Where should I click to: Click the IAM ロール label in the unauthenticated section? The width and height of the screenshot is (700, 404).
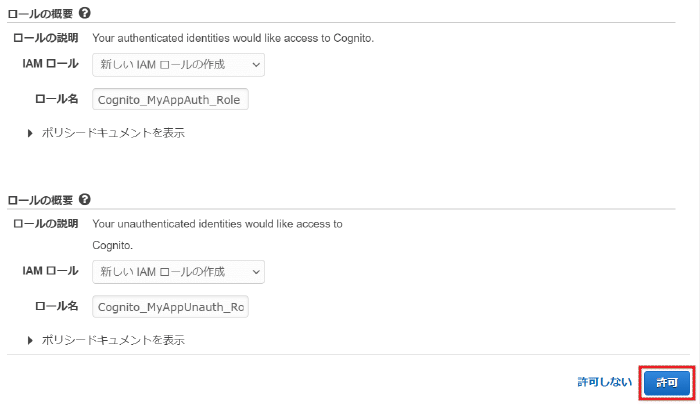(50, 271)
